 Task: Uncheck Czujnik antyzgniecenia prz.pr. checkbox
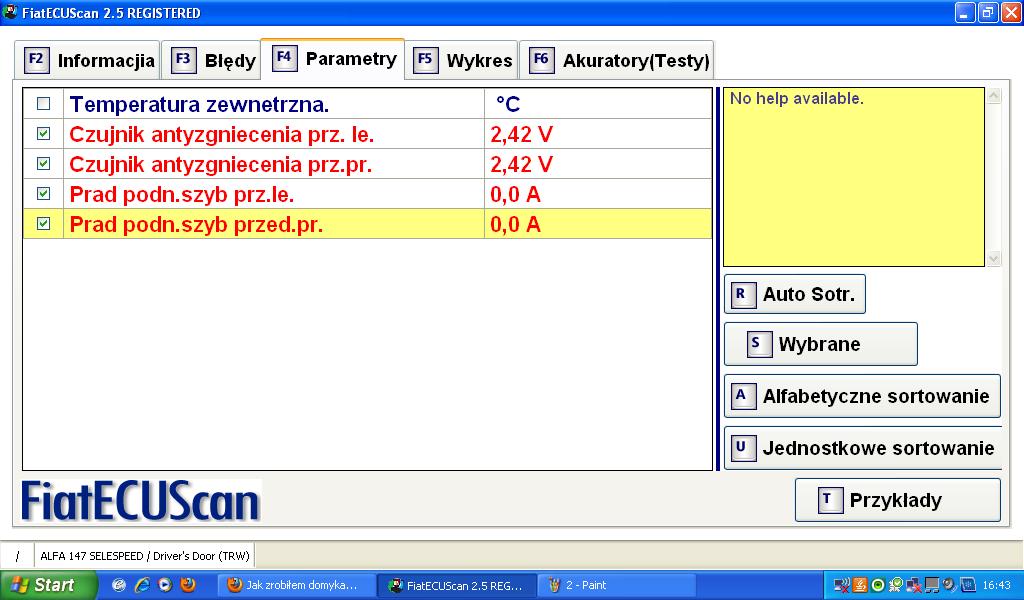coord(44,164)
